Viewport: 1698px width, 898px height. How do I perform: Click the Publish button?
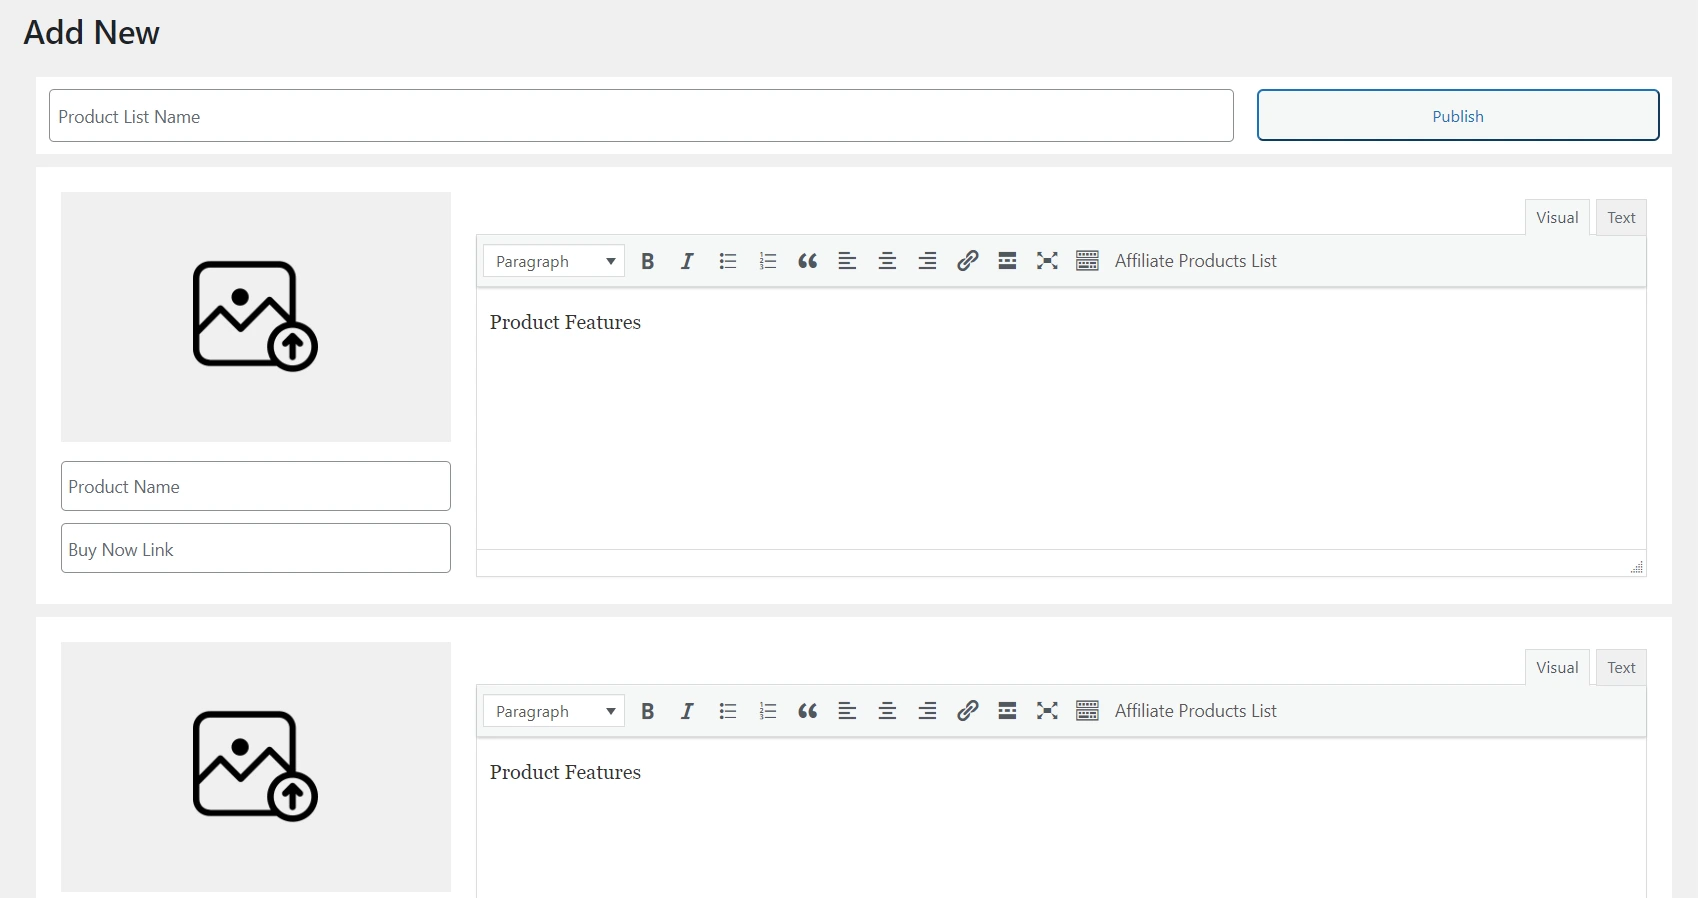tap(1458, 116)
